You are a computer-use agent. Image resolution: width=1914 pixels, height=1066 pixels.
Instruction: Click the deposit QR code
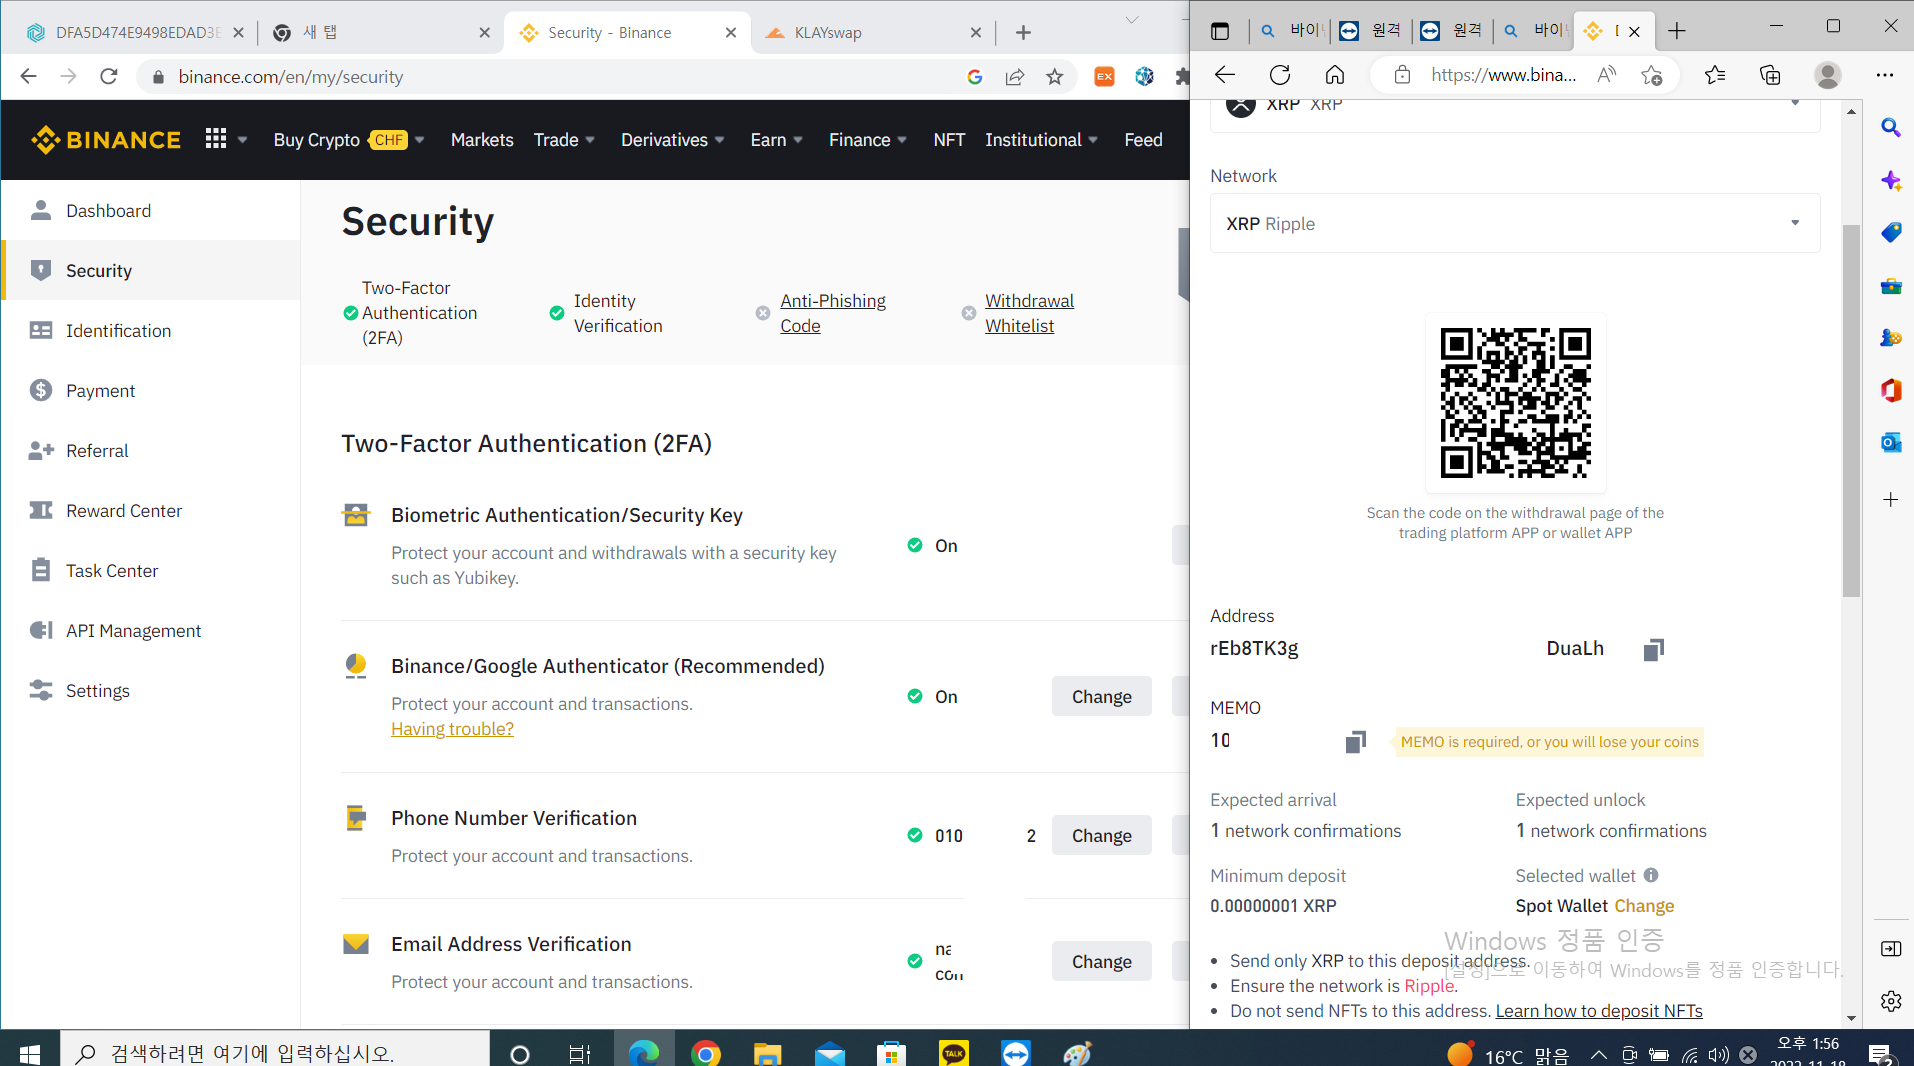(x=1515, y=403)
